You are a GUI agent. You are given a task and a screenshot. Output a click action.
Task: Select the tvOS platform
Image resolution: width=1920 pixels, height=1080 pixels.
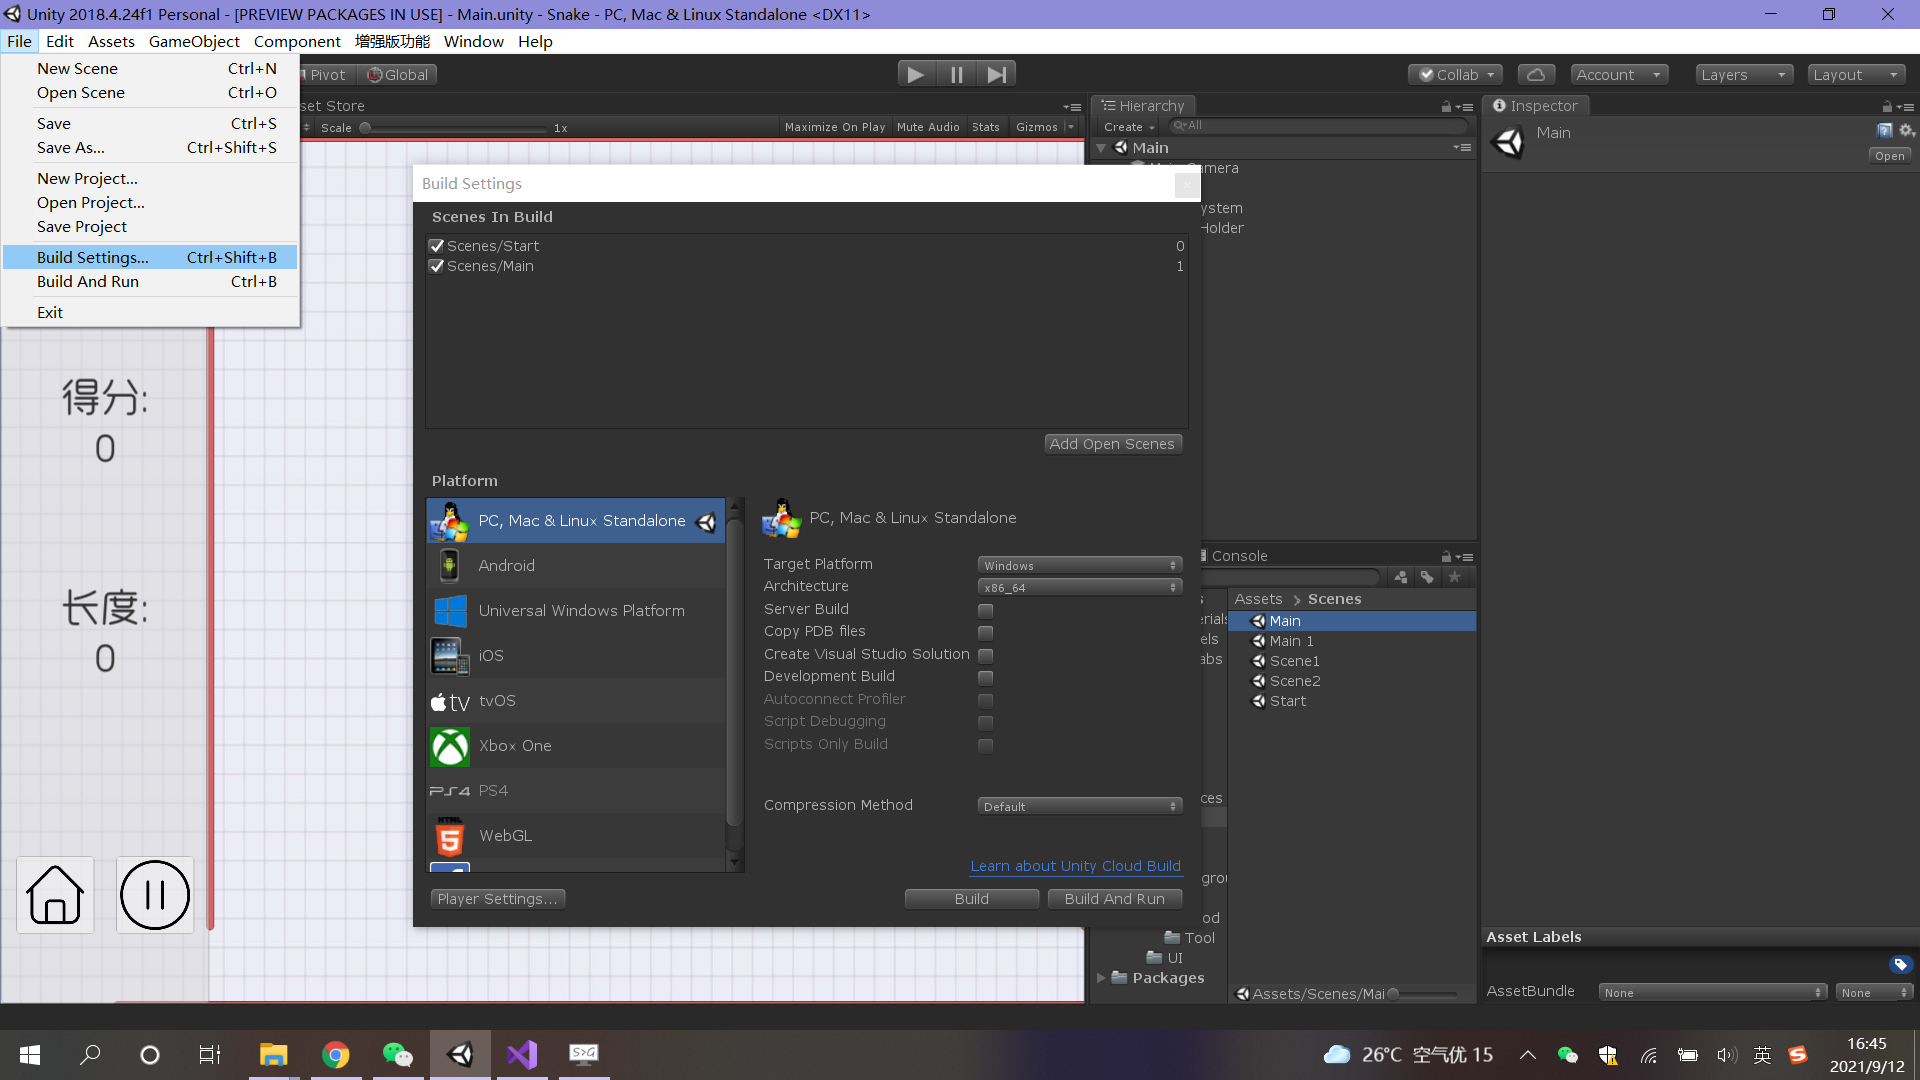[576, 701]
